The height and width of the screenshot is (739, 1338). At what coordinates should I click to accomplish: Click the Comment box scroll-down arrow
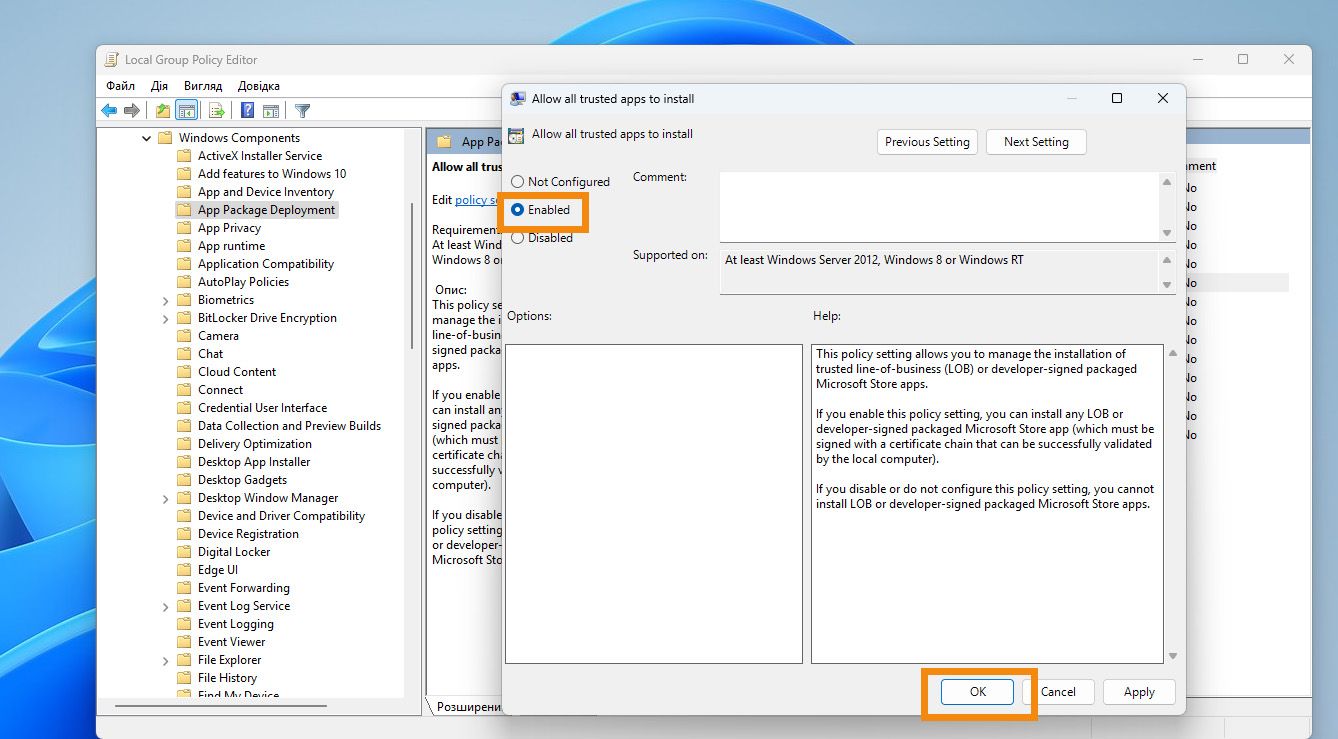(1166, 233)
